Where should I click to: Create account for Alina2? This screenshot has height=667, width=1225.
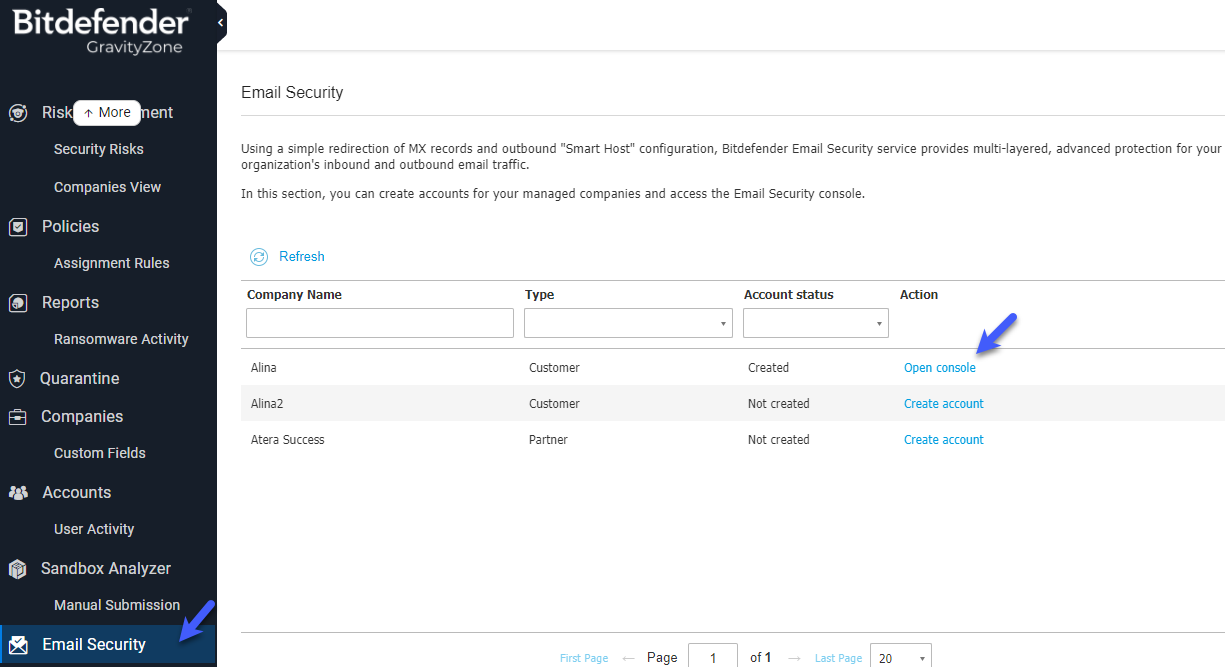point(944,404)
